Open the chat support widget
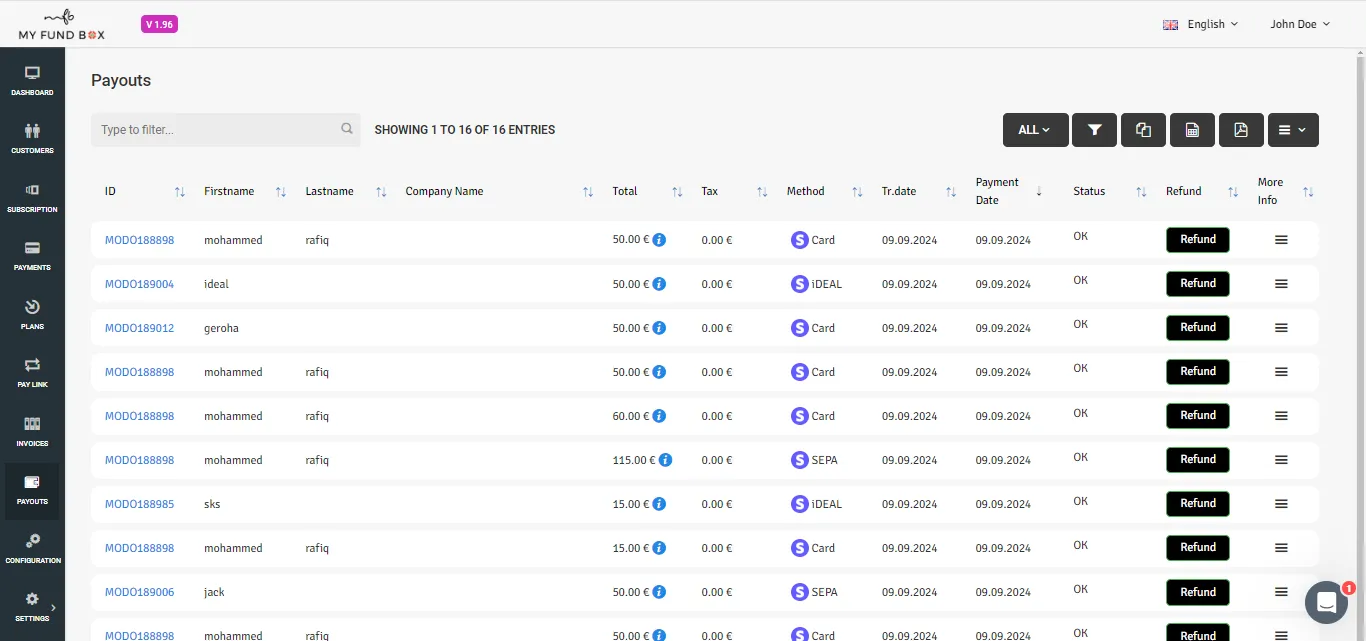 coord(1327,602)
